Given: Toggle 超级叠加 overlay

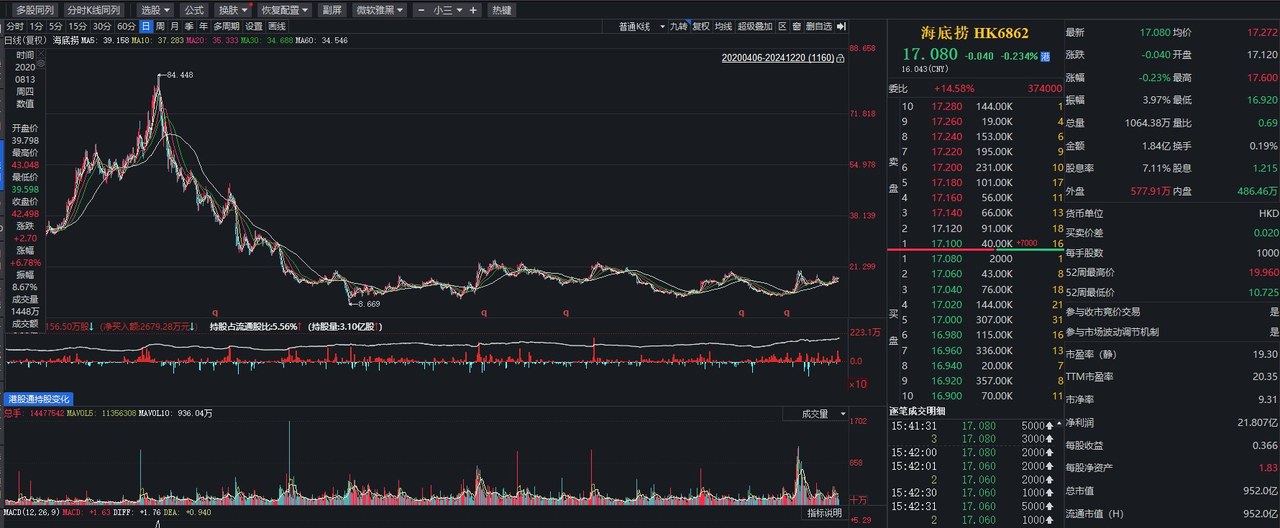Looking at the screenshot, I should 755,26.
